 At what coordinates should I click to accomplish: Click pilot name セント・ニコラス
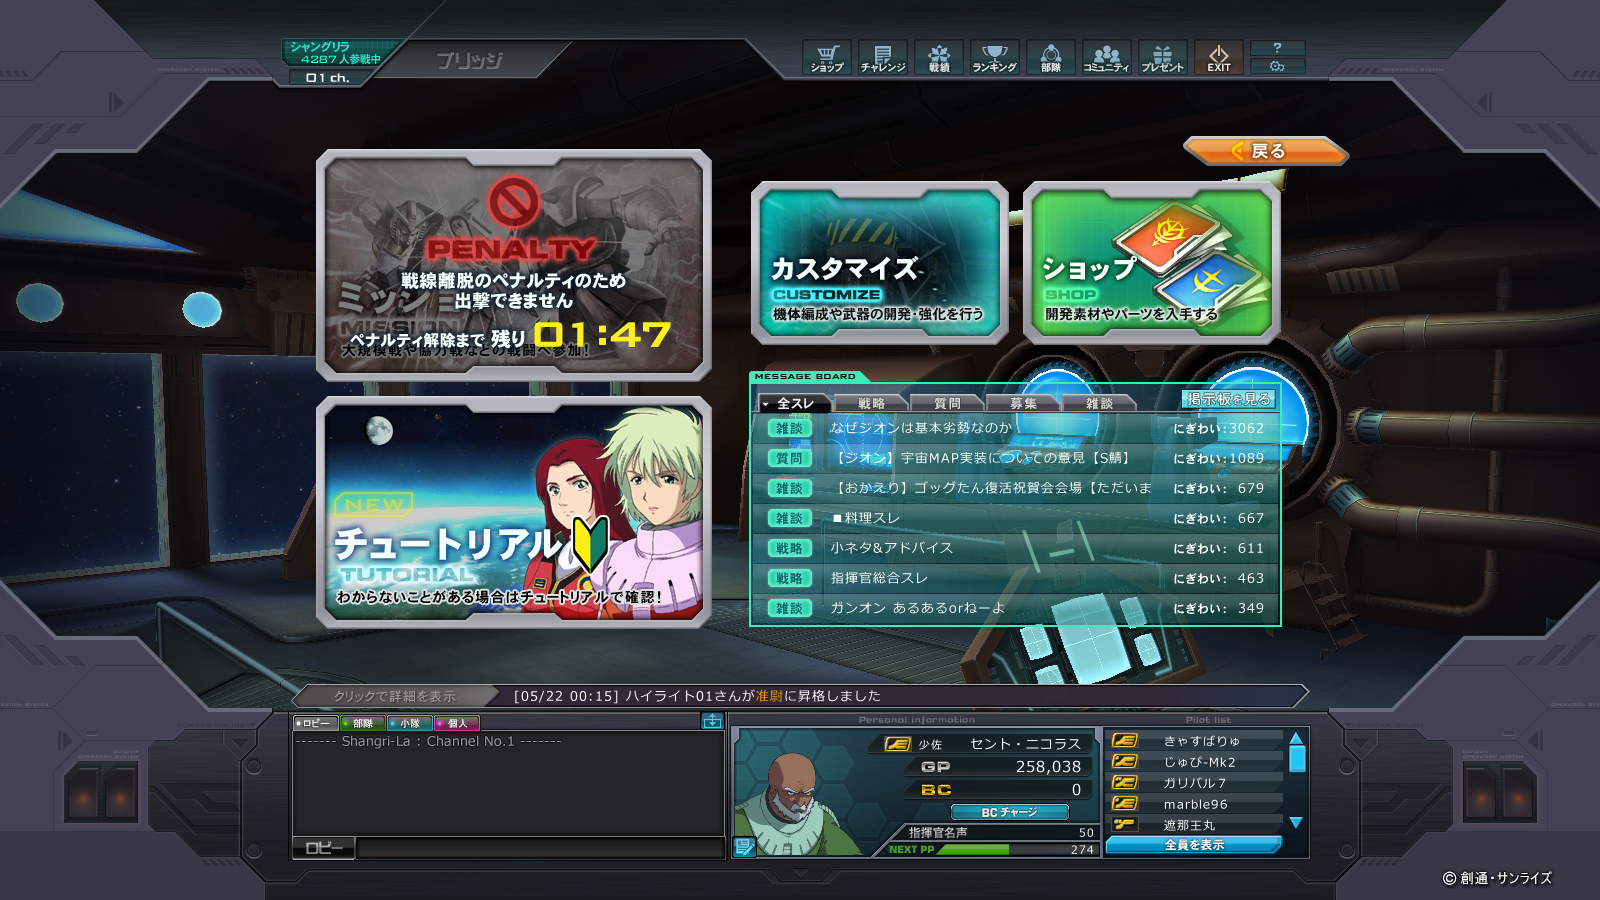1025,744
